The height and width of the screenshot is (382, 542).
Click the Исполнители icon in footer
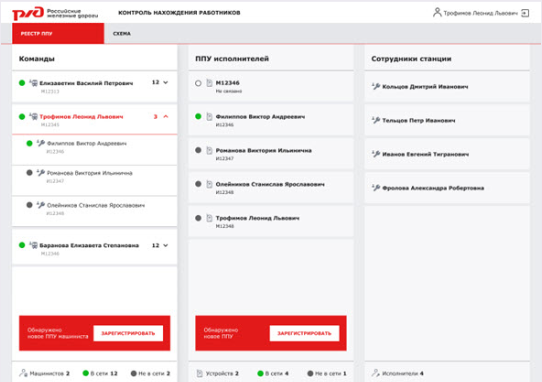(x=375, y=373)
